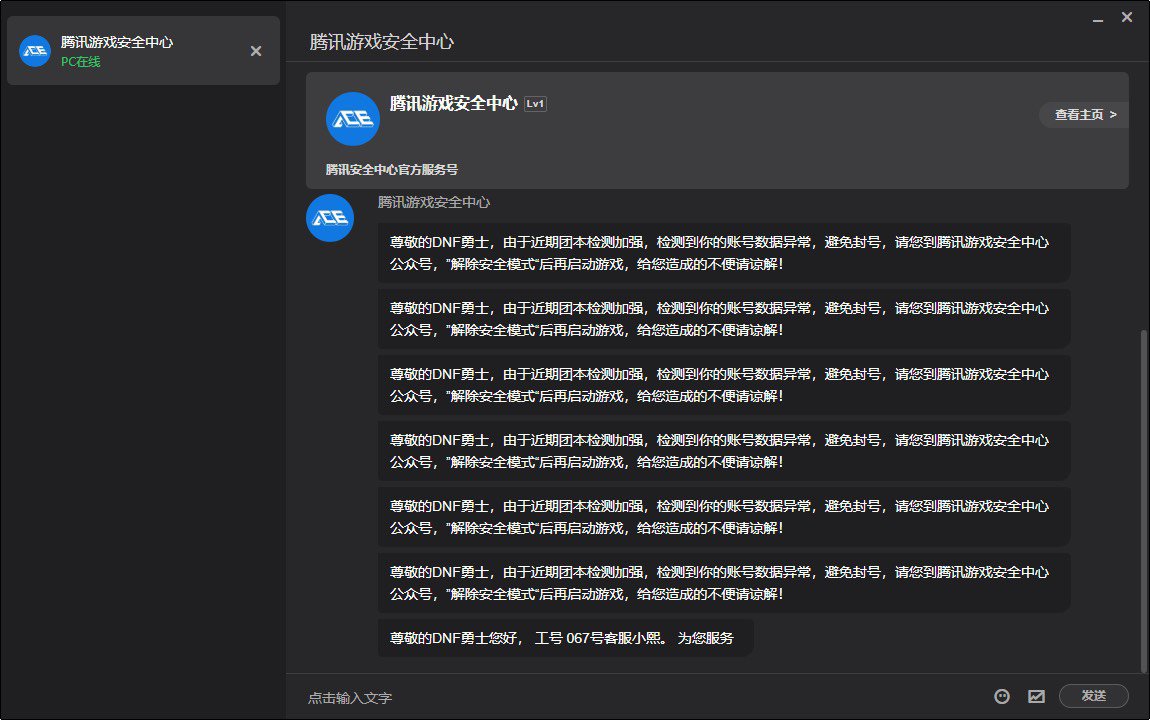Click the PC在线 status text
Screen dimensions: 1150x720
(81, 62)
